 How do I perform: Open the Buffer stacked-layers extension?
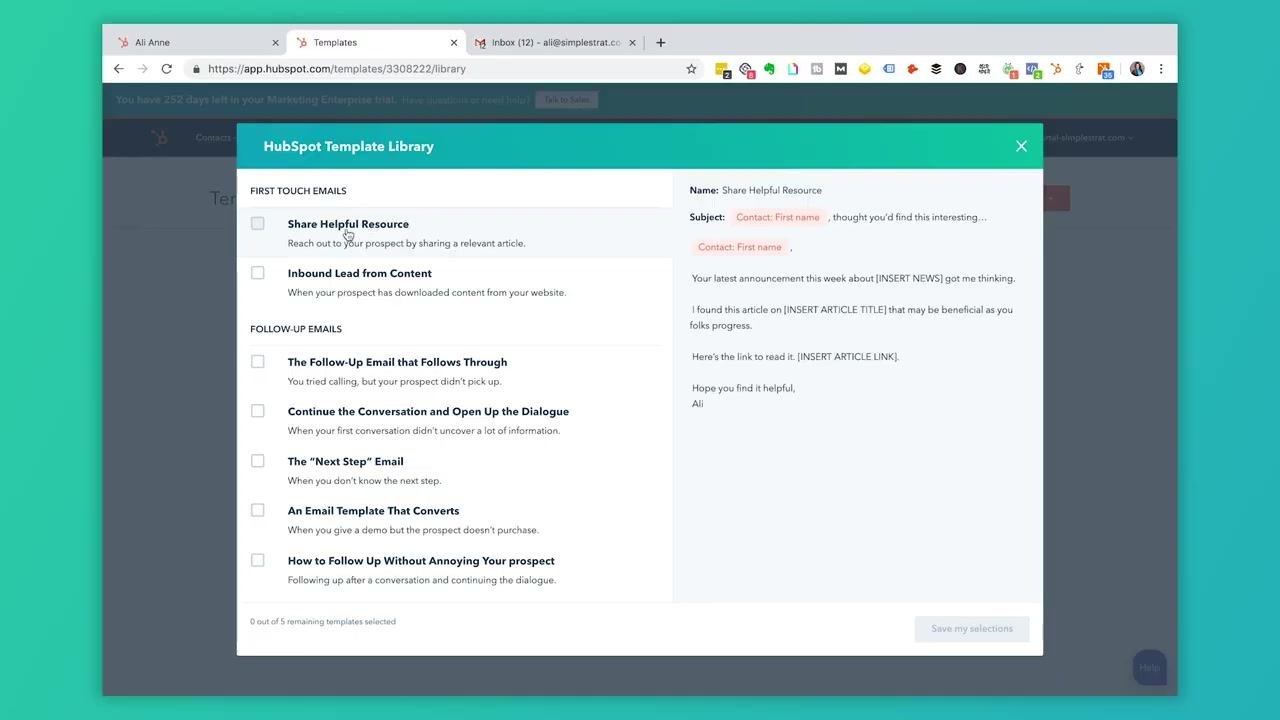pyautogui.click(x=936, y=69)
